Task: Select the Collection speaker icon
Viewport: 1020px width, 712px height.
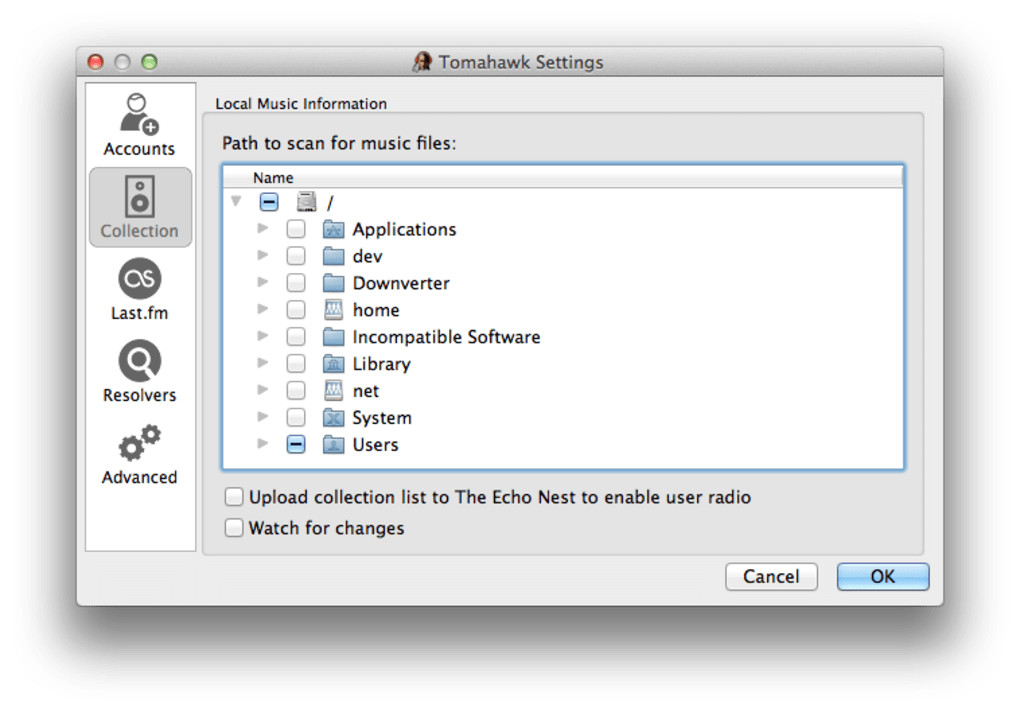Action: pos(140,196)
